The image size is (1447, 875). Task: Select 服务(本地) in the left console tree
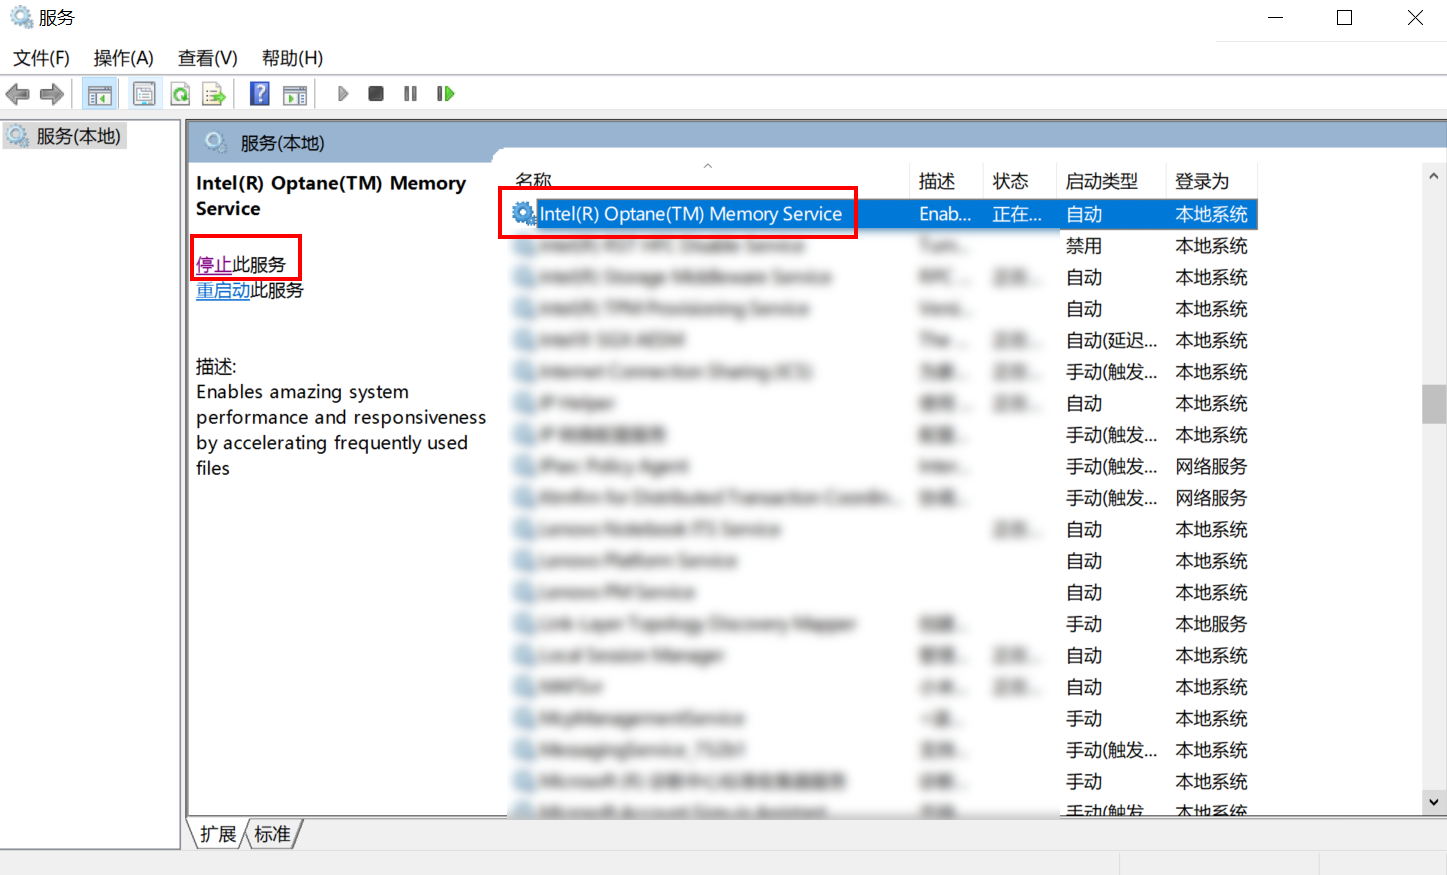(x=78, y=136)
